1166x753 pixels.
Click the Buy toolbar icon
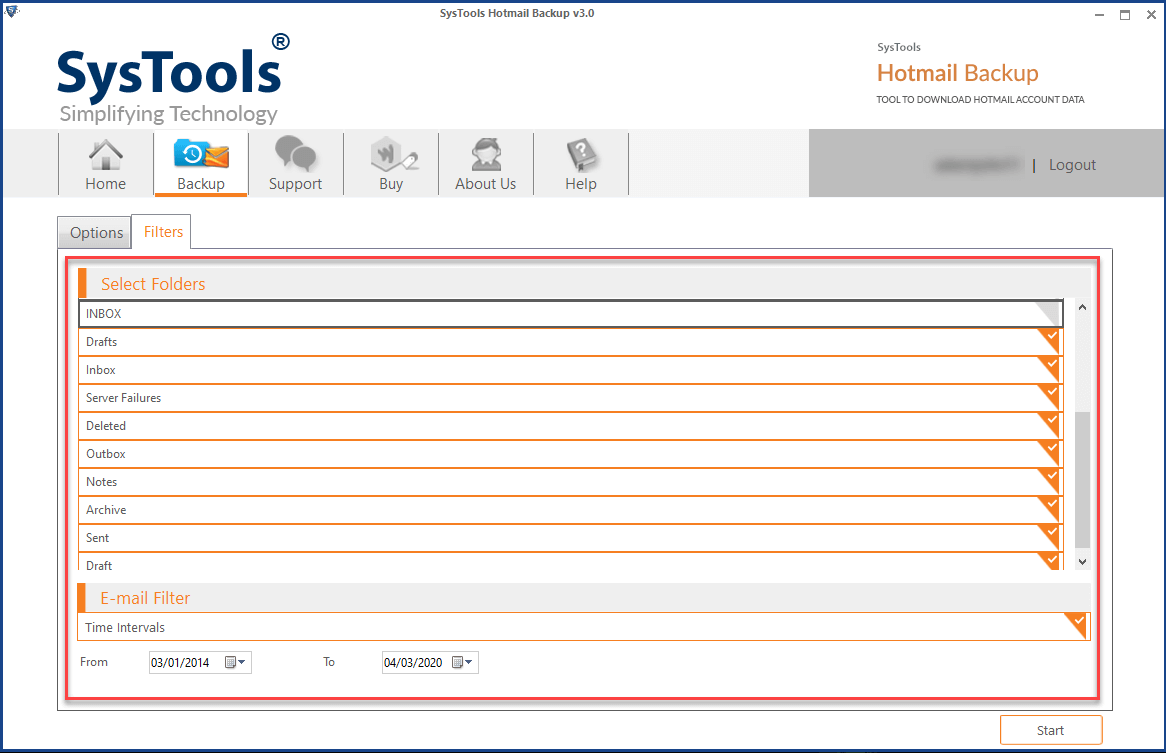(x=391, y=164)
